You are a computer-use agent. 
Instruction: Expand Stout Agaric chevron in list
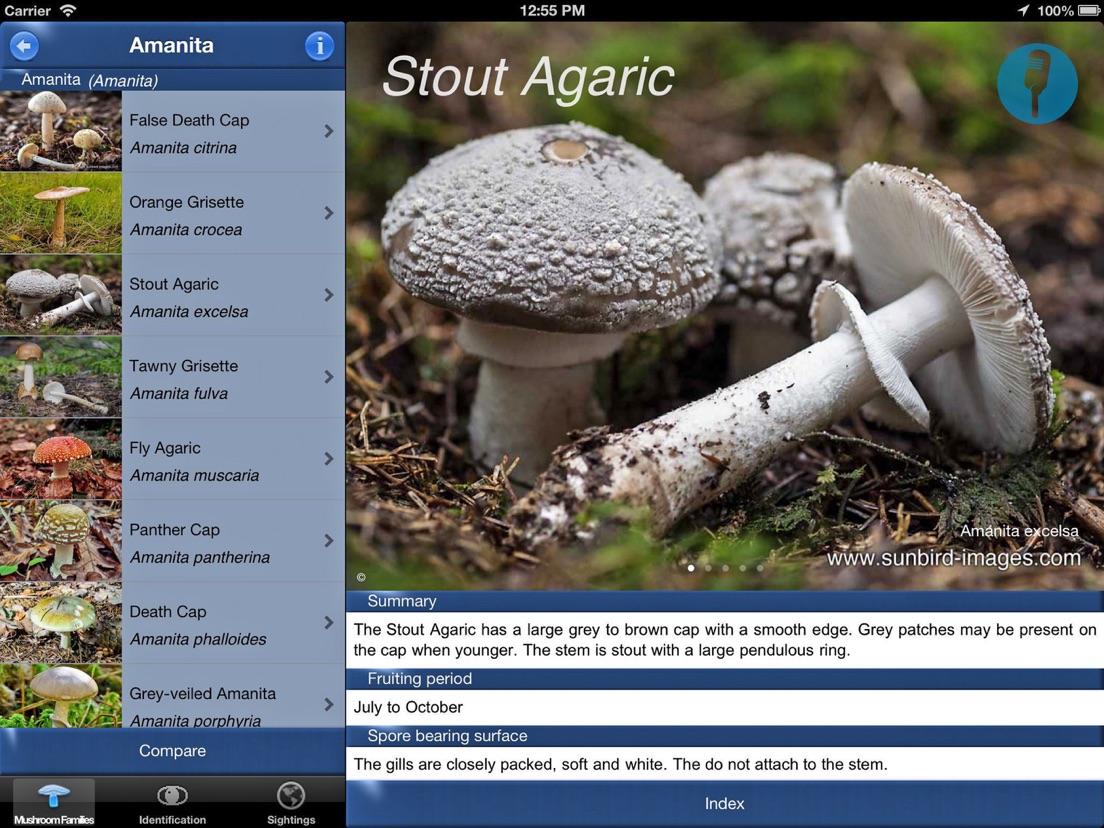click(x=329, y=295)
